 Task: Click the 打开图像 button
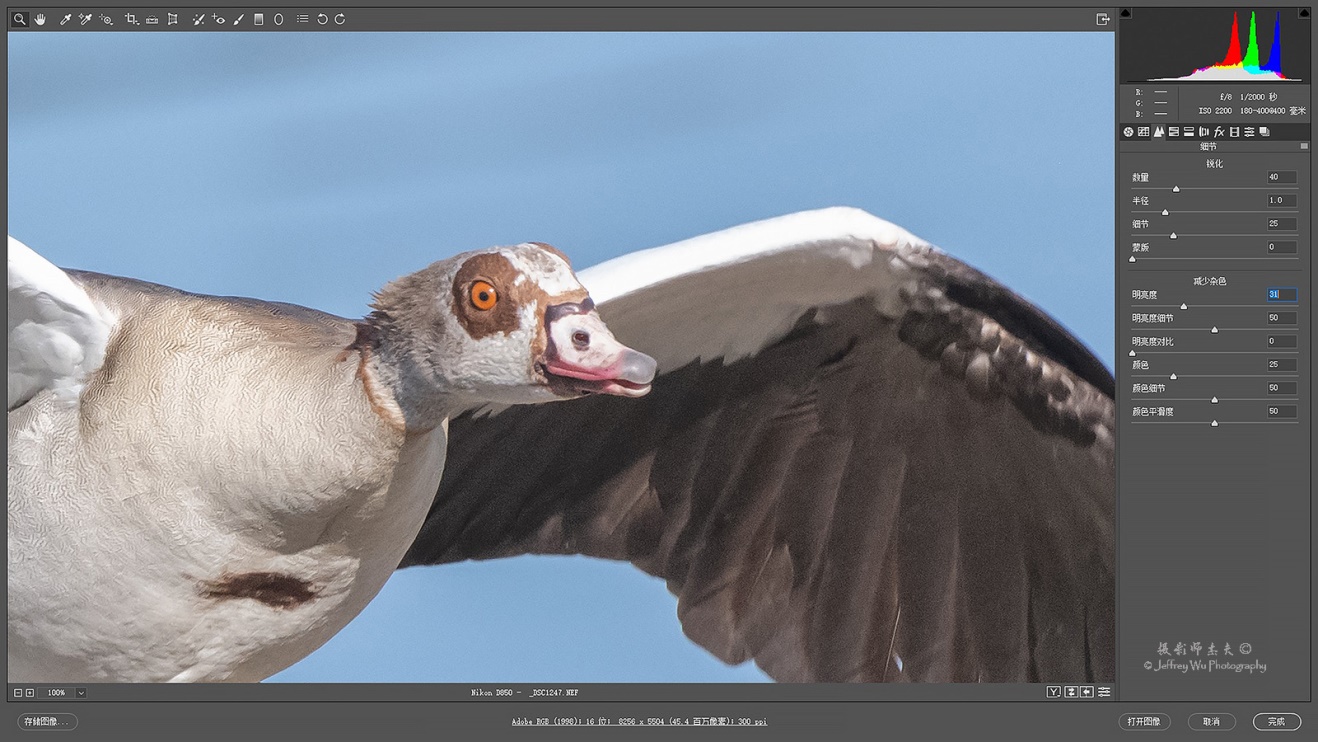1143,721
